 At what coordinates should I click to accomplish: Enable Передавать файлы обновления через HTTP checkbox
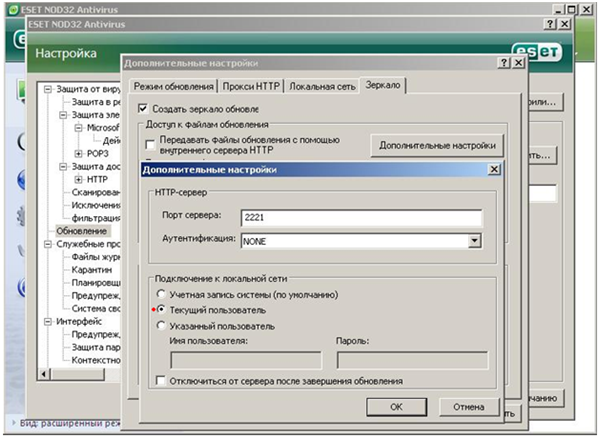tap(150, 145)
